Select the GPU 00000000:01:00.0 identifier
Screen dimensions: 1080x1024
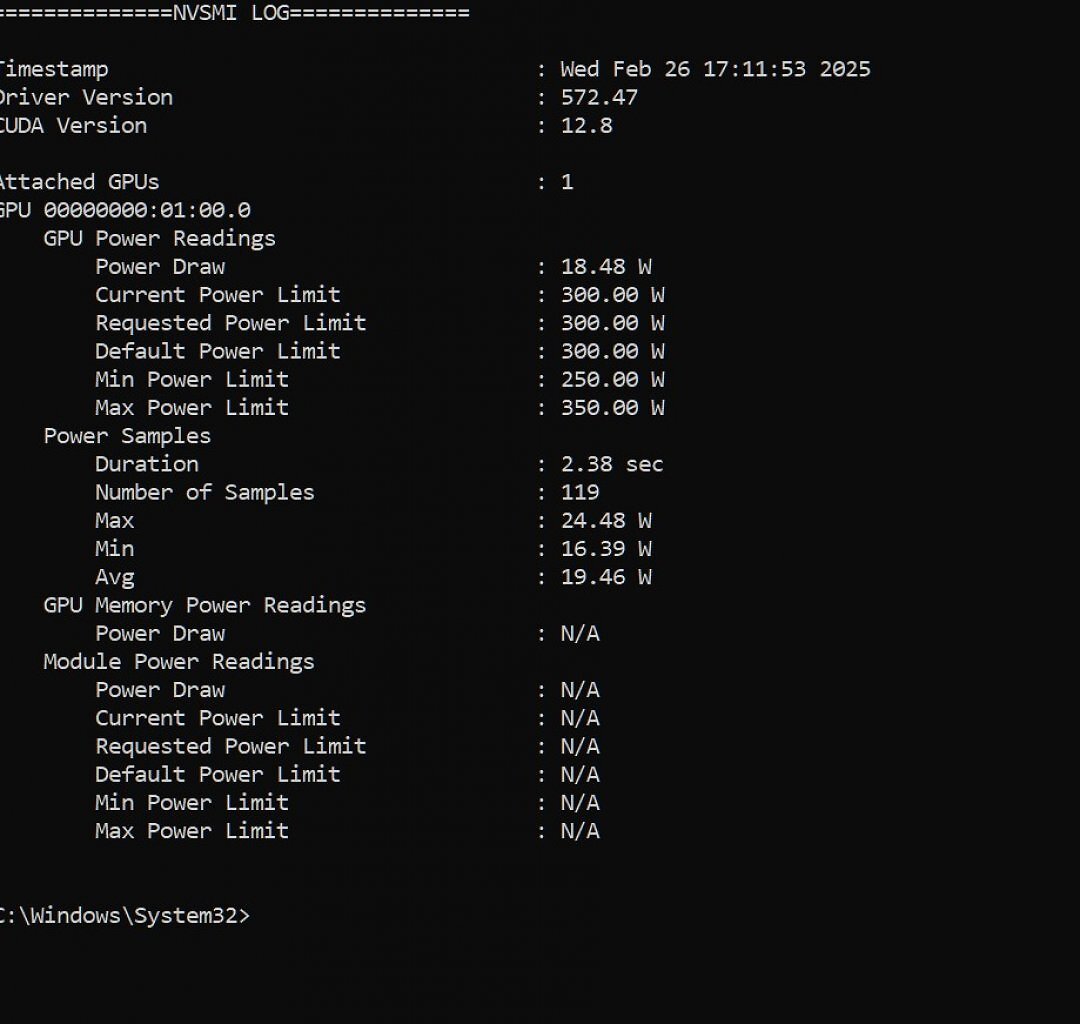(125, 210)
